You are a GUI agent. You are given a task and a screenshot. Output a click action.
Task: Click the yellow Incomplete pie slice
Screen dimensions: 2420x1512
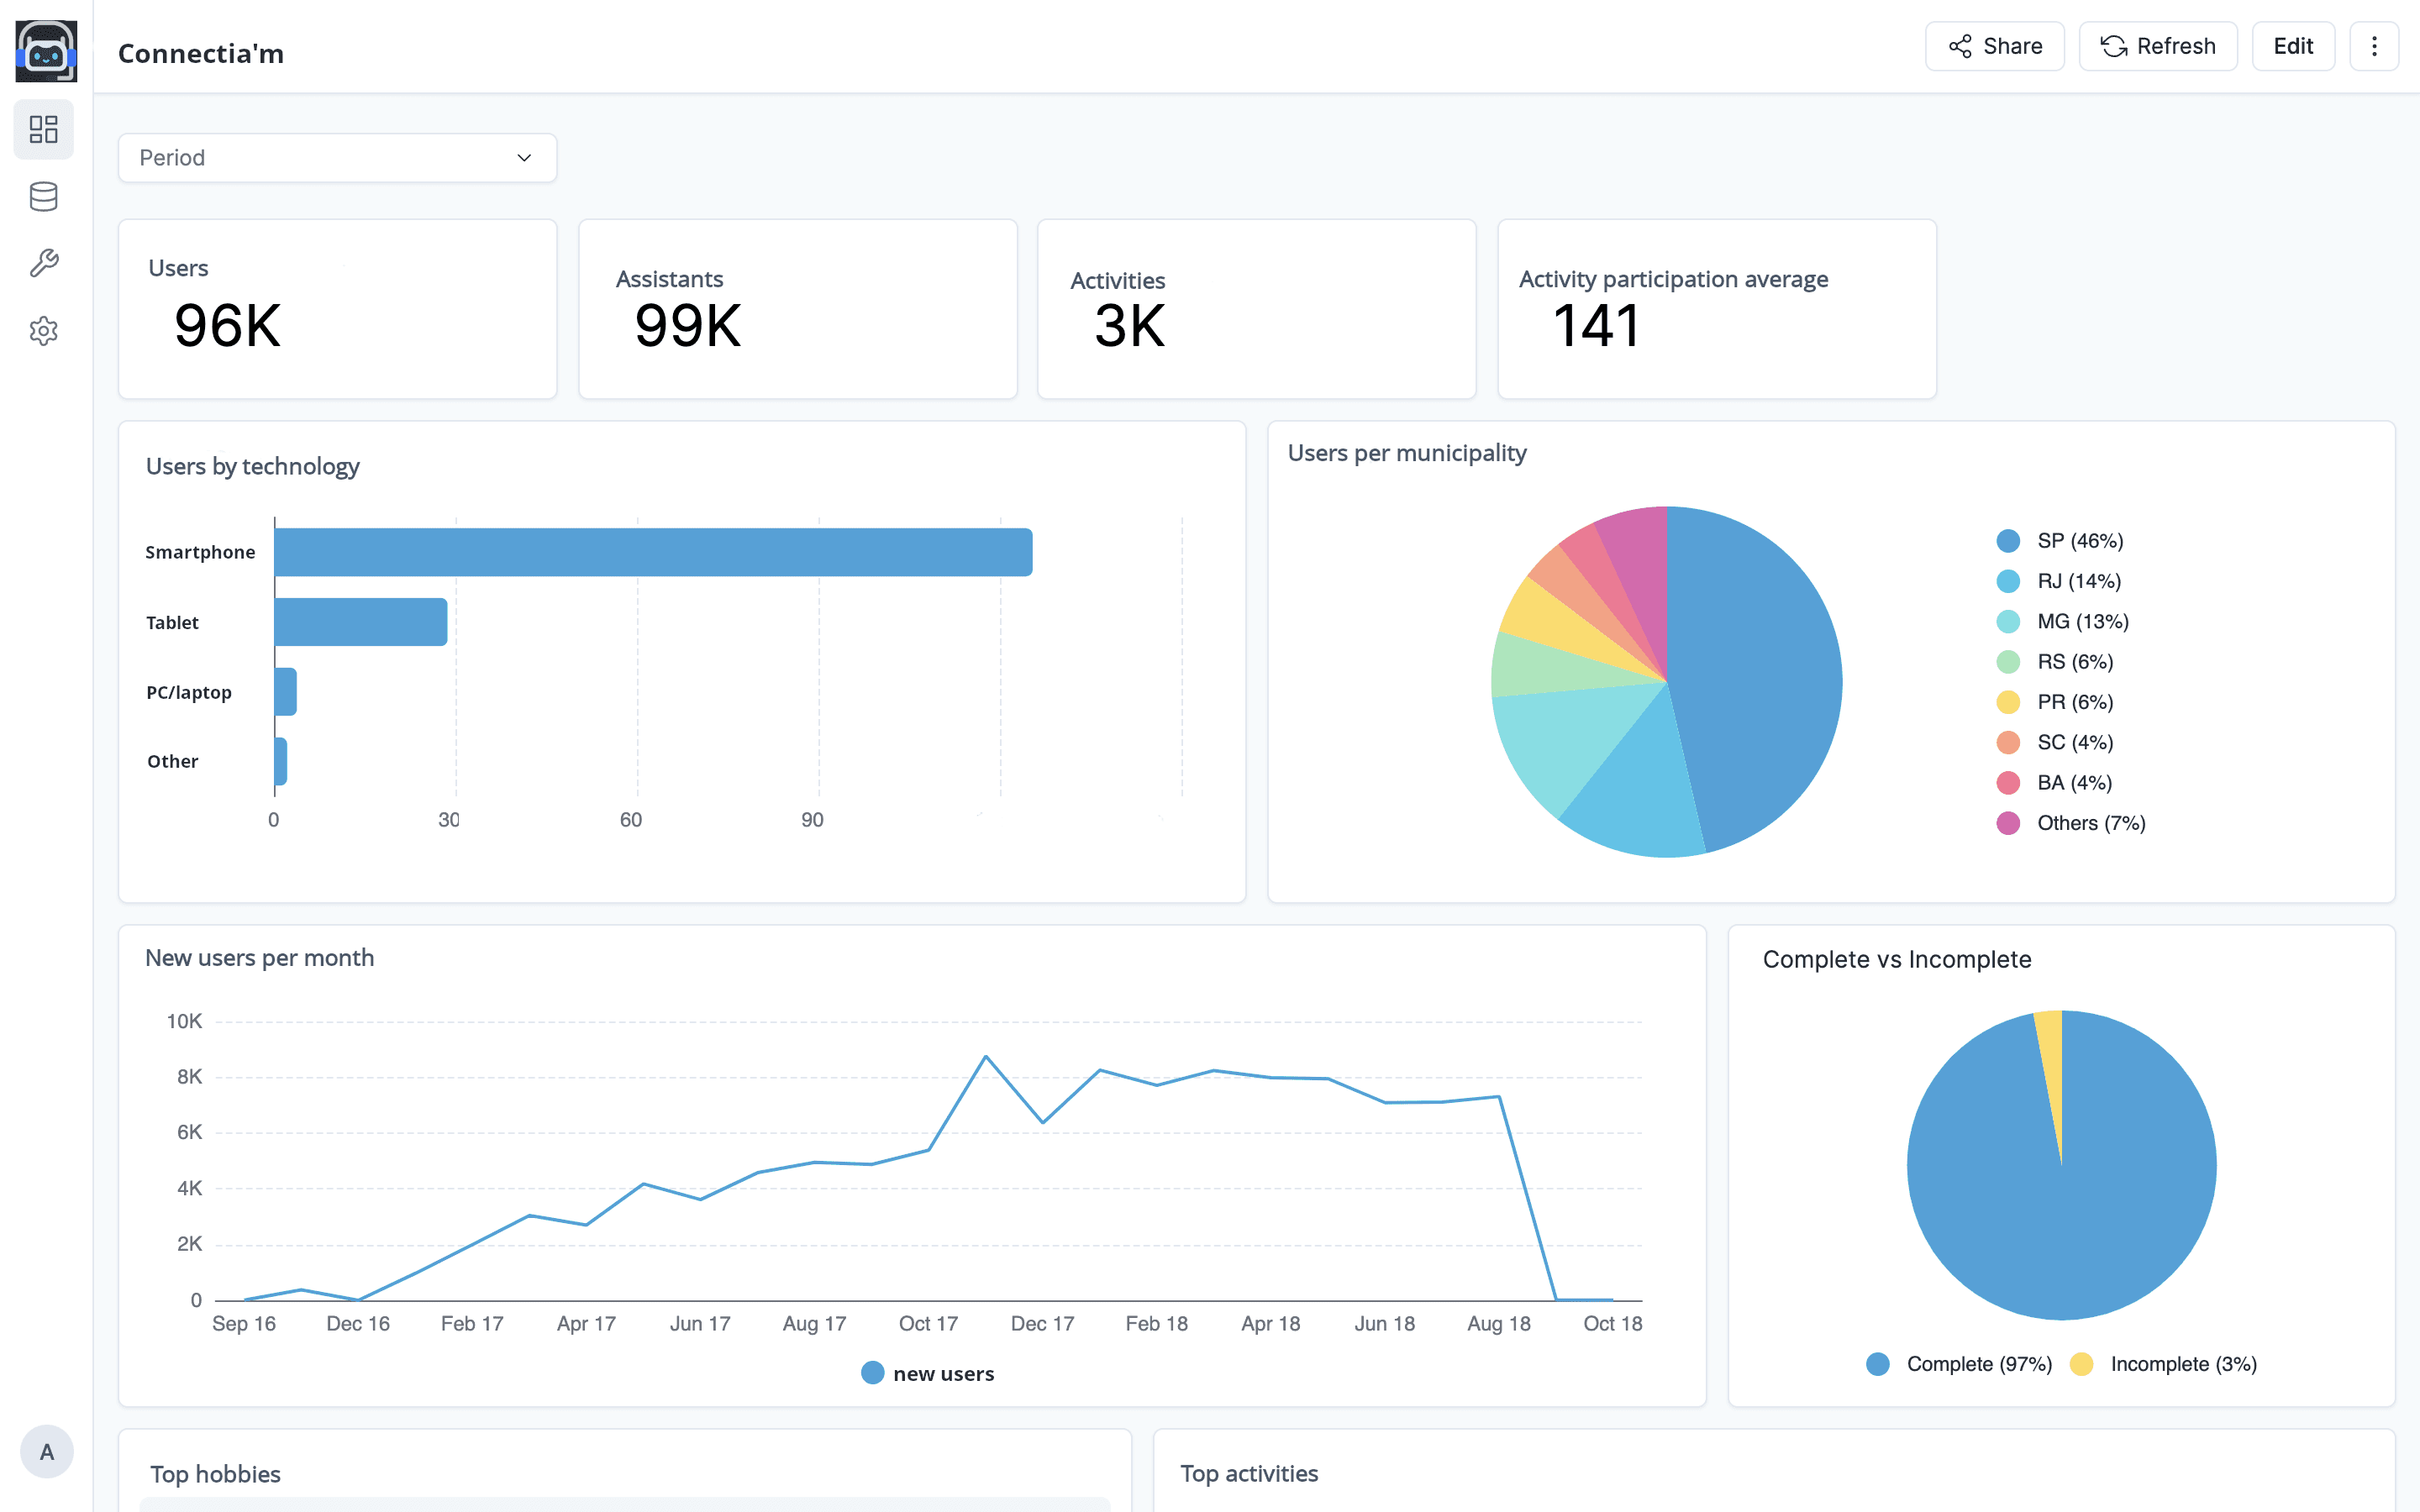point(2051,1070)
